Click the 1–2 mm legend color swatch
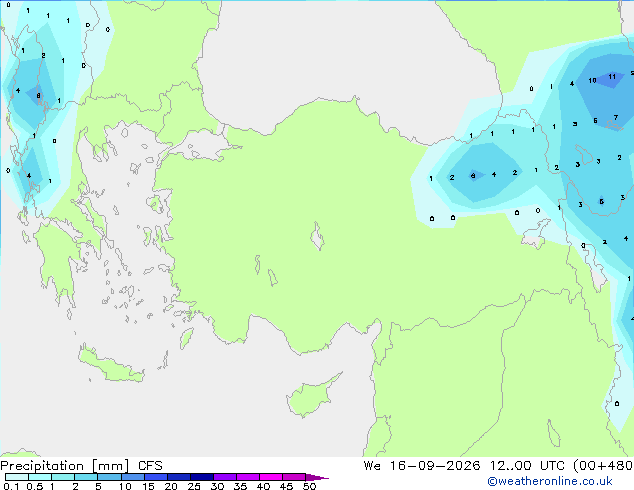The image size is (634, 490). [63, 477]
